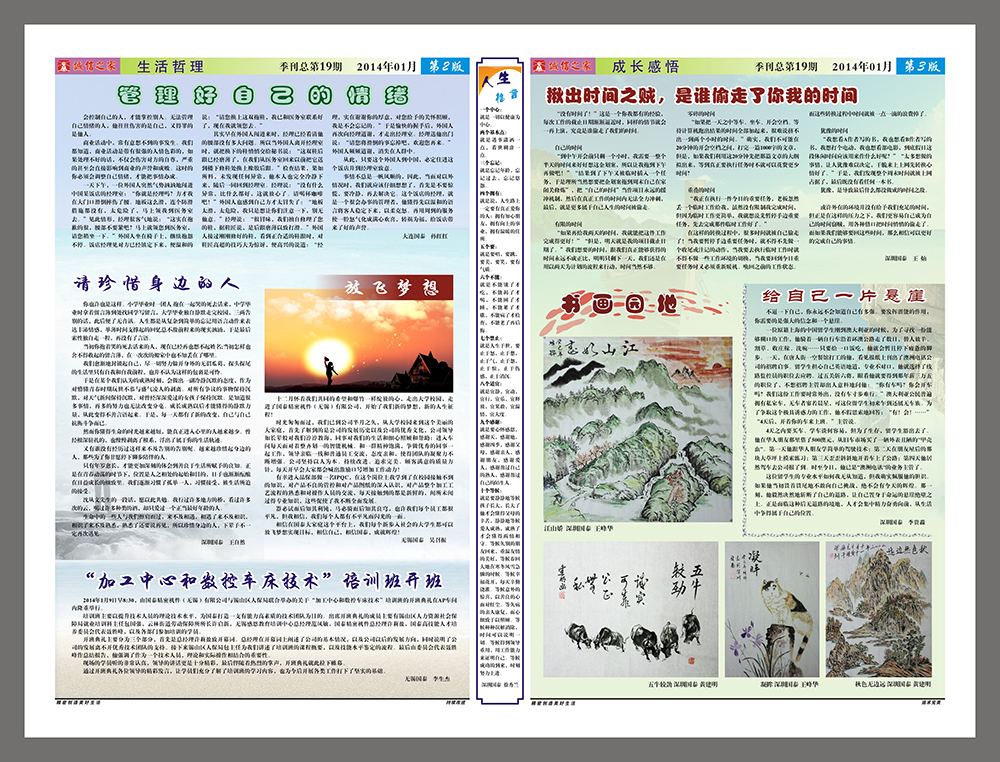Click the 人生格言 column title
1000x762 pixels.
tap(500, 87)
